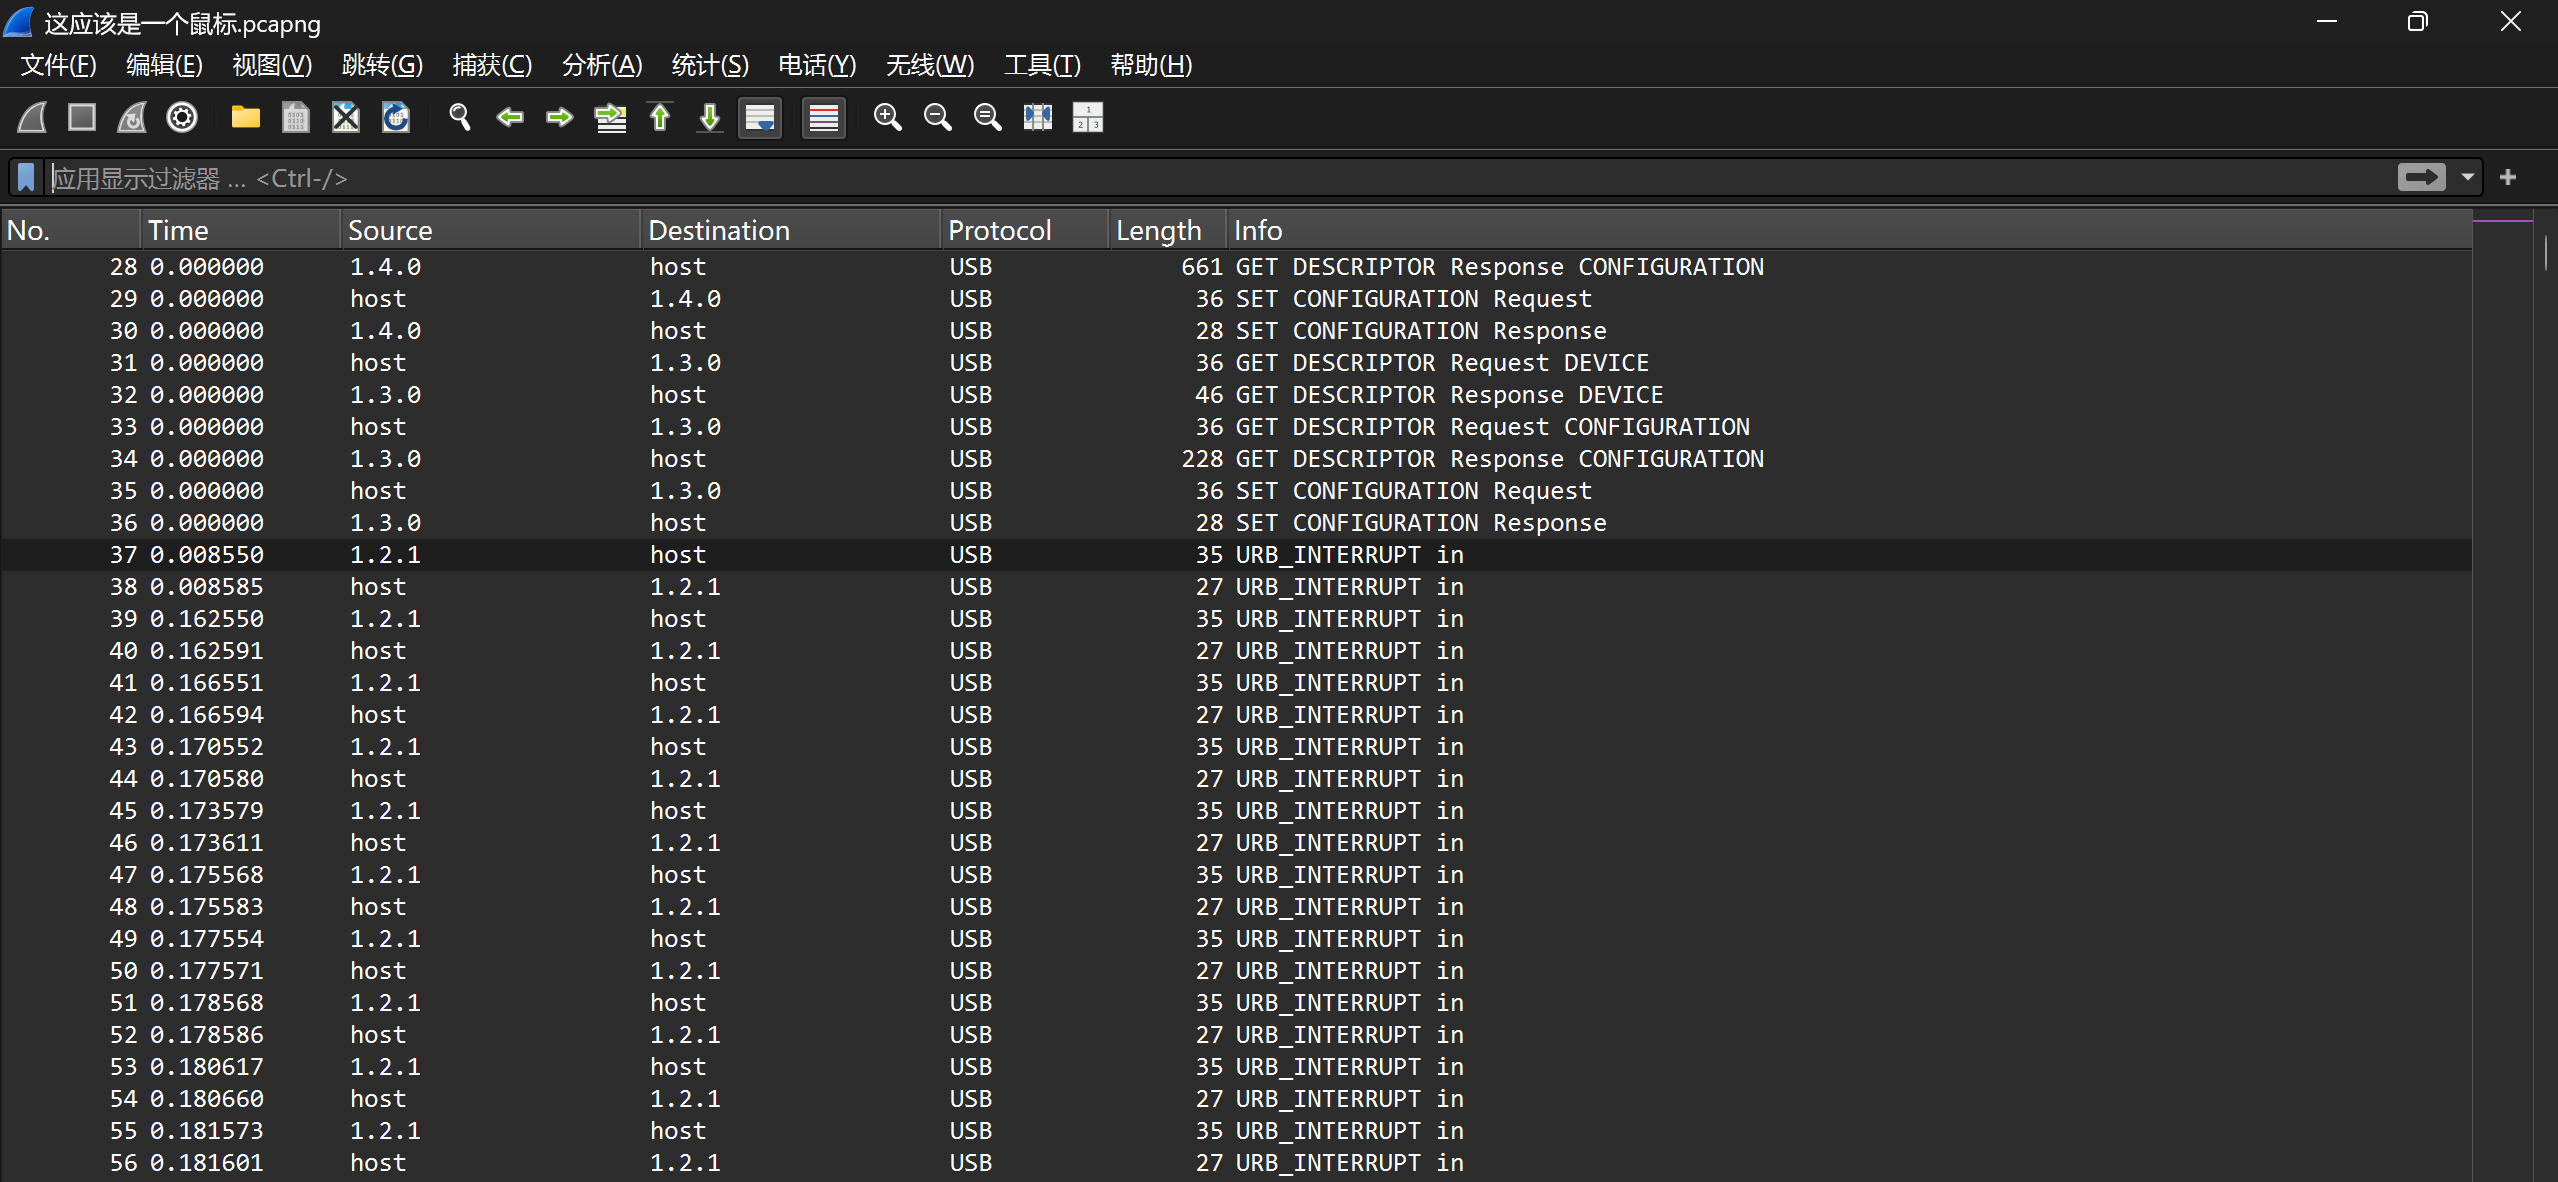Apply display filter arrow button
2558x1182 pixels.
coord(2421,178)
